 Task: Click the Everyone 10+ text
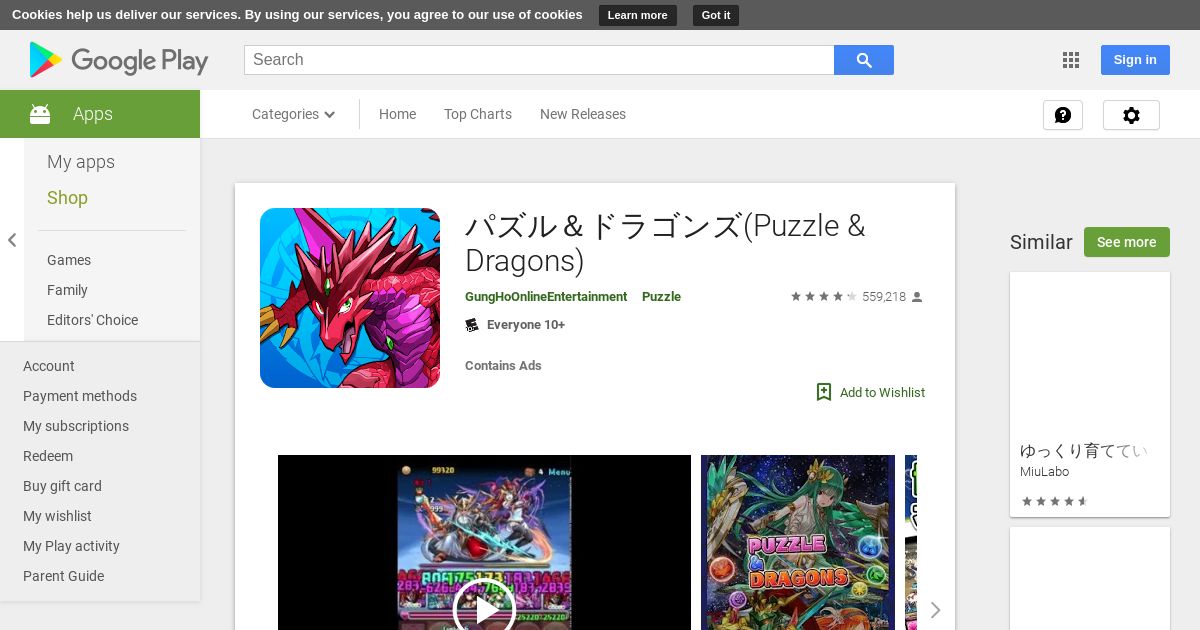pyautogui.click(x=526, y=325)
